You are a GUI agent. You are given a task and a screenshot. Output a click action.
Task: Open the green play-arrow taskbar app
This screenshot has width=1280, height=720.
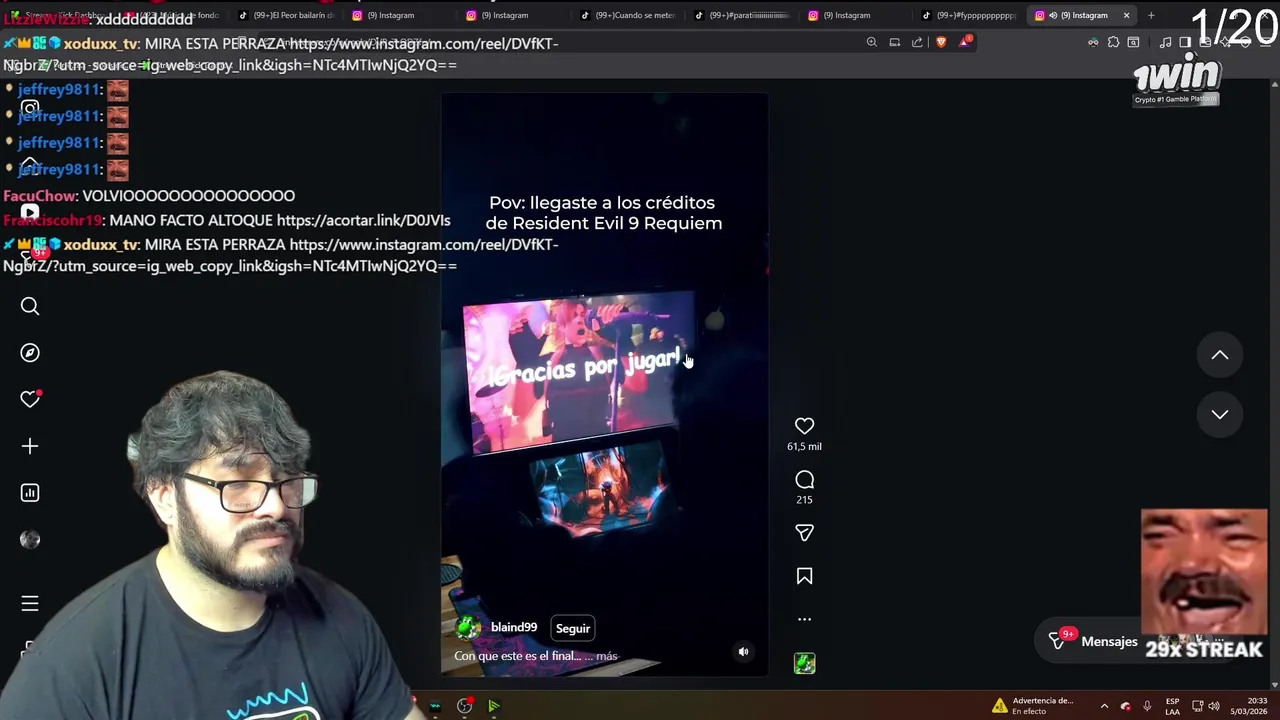click(x=494, y=706)
